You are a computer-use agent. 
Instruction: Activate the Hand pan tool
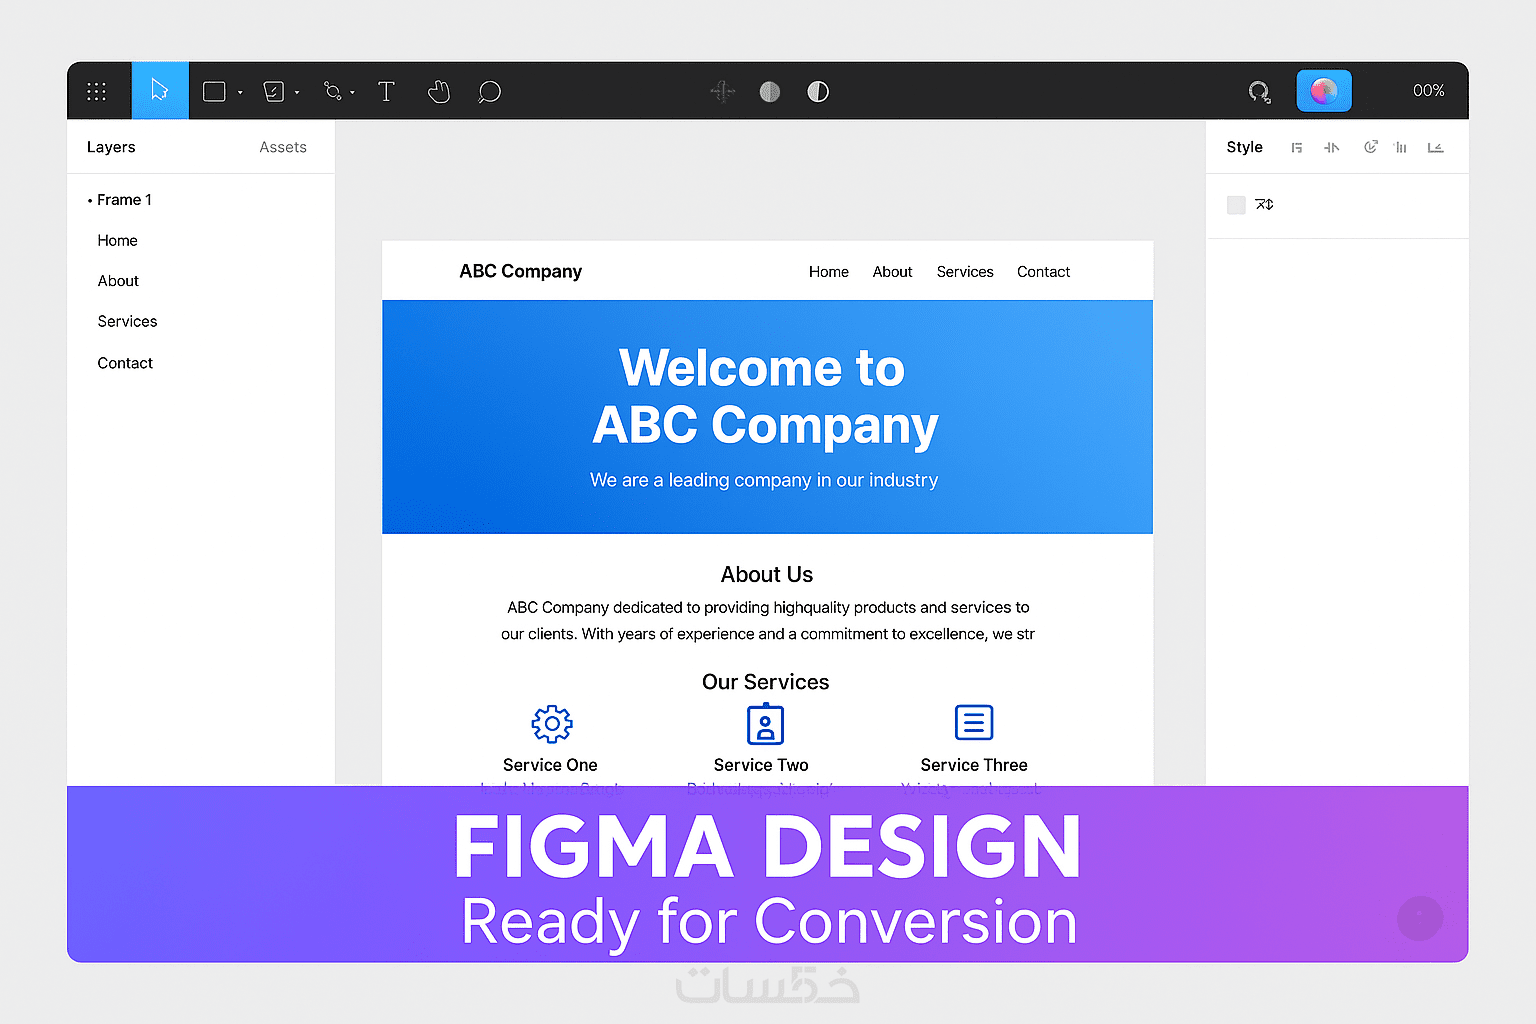439,92
